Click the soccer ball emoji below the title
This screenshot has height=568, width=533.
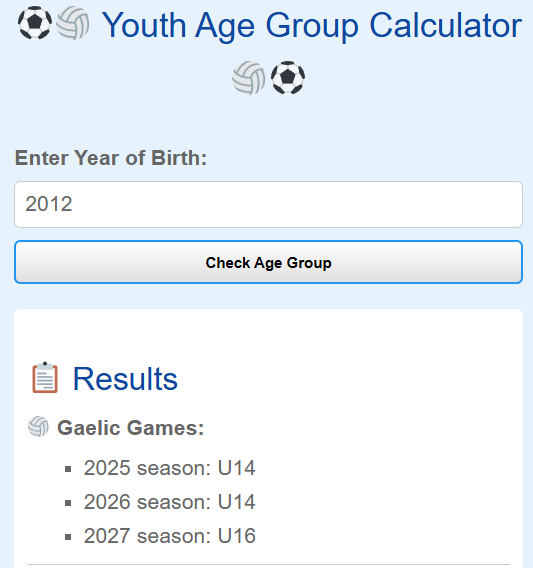point(288,78)
